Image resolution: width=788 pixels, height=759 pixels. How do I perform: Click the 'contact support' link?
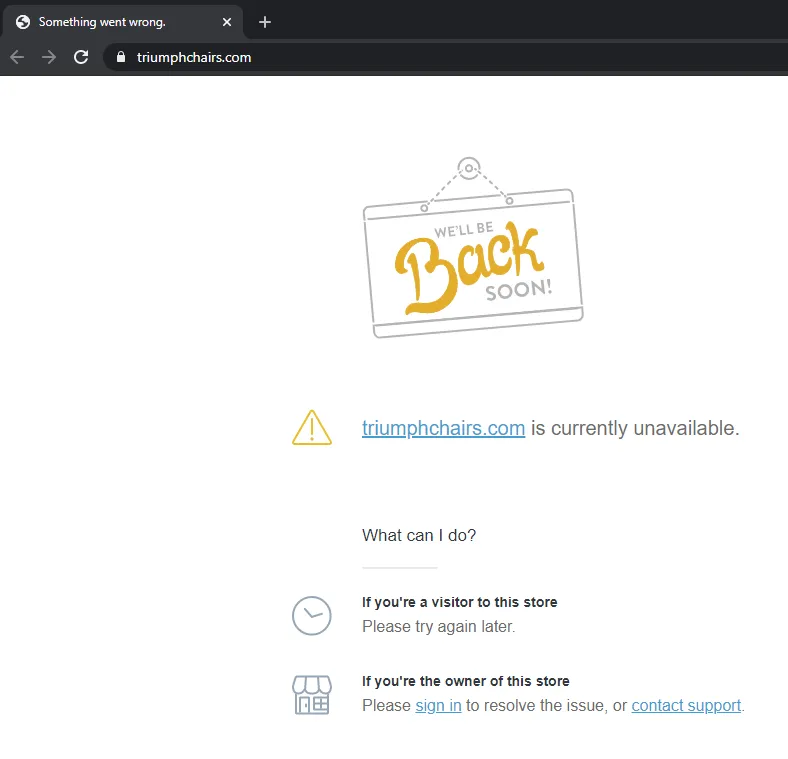(686, 705)
